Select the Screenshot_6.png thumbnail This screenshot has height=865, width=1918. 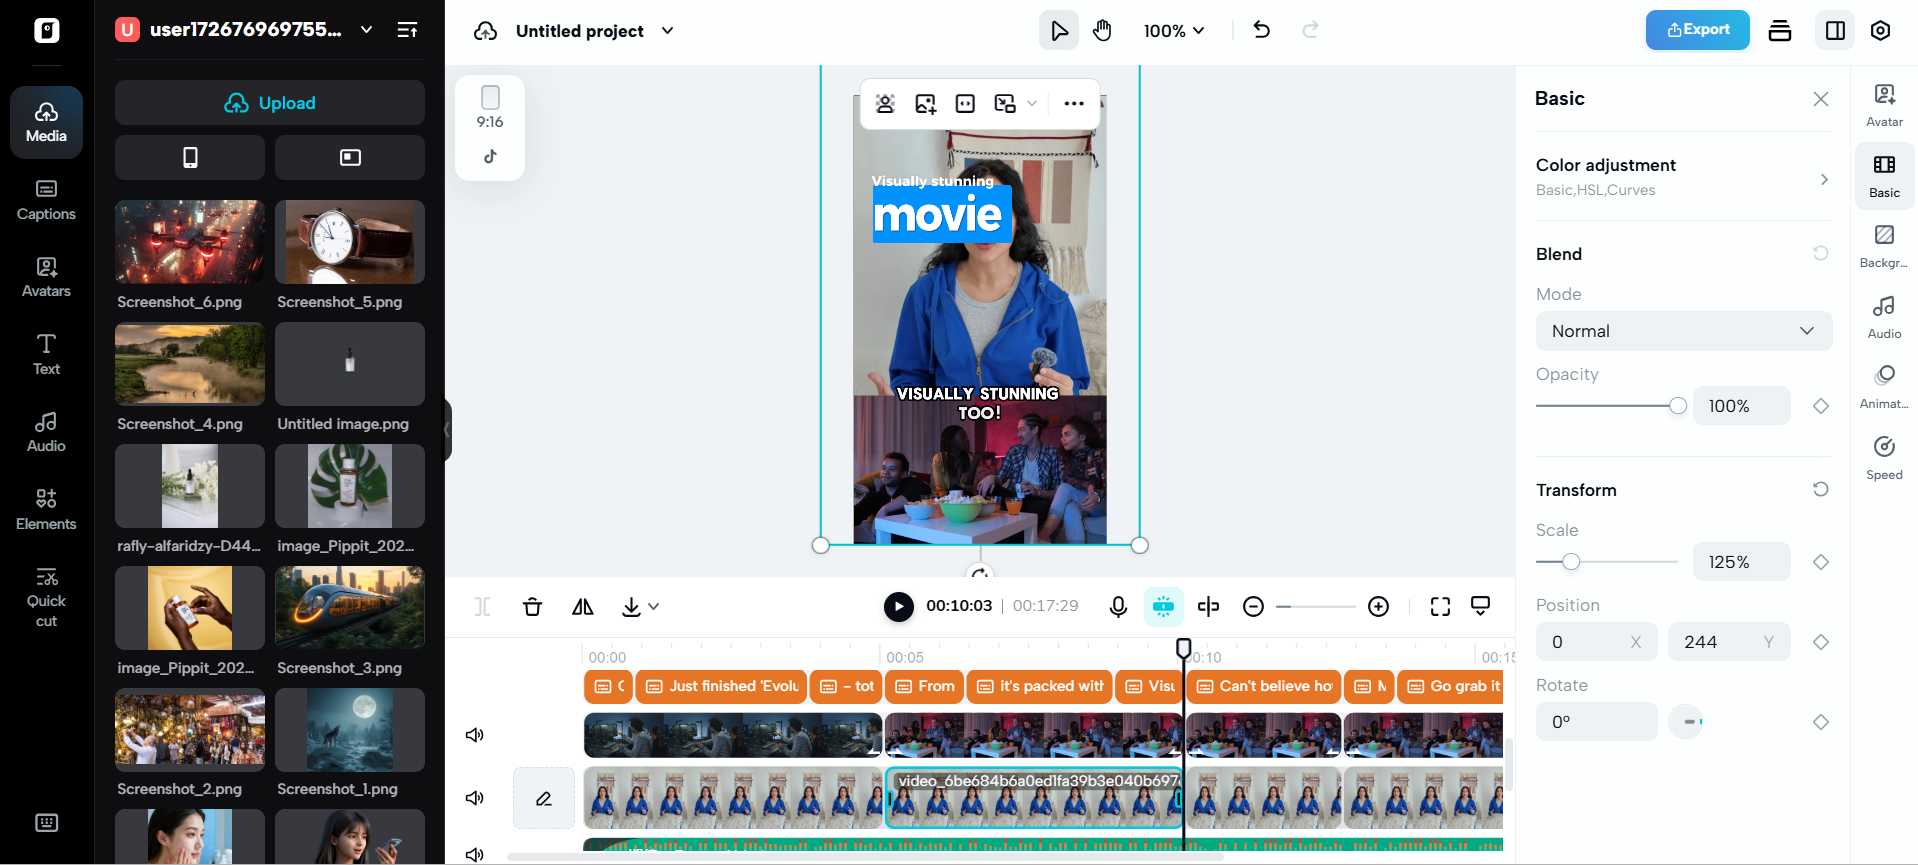[x=190, y=242]
